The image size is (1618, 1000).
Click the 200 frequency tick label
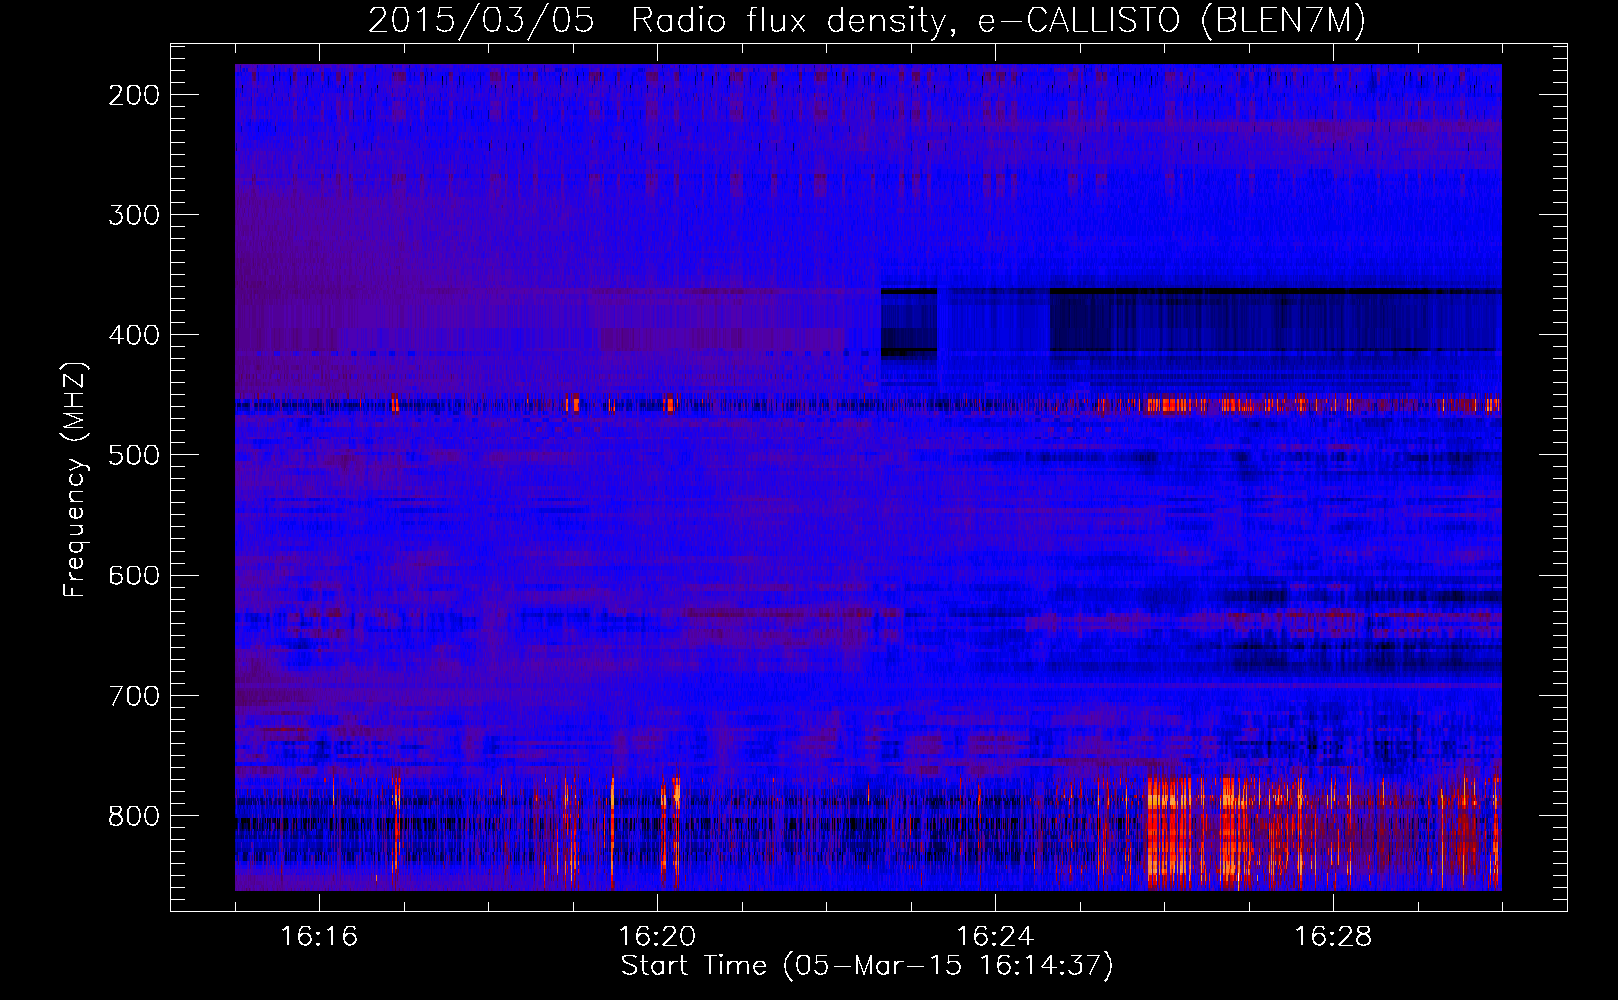tap(134, 95)
